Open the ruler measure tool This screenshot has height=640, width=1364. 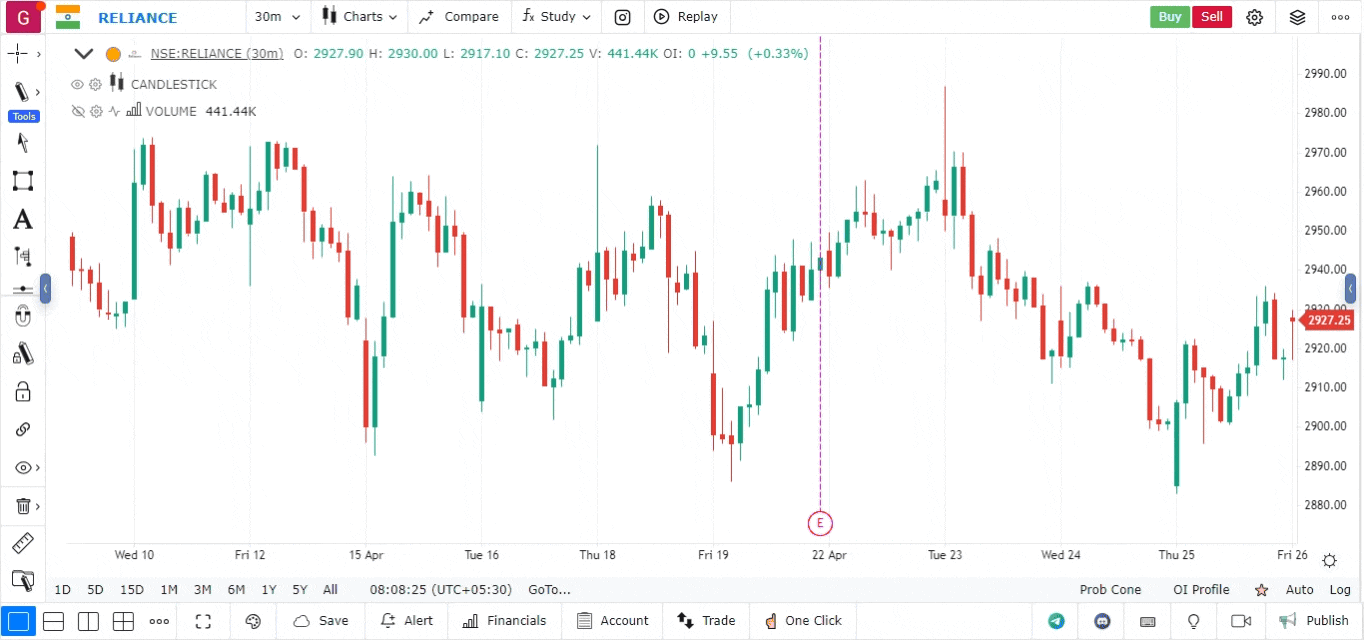(x=22, y=543)
